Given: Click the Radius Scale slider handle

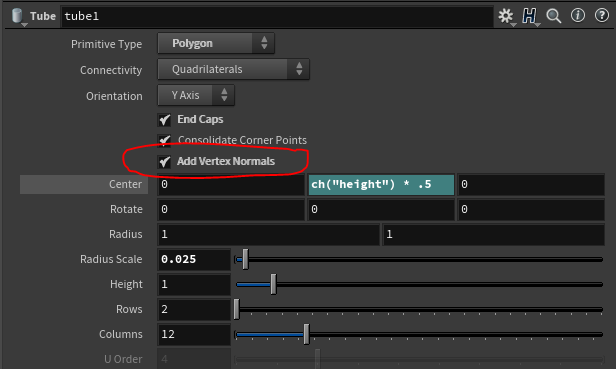Looking at the screenshot, I should click(x=245, y=259).
